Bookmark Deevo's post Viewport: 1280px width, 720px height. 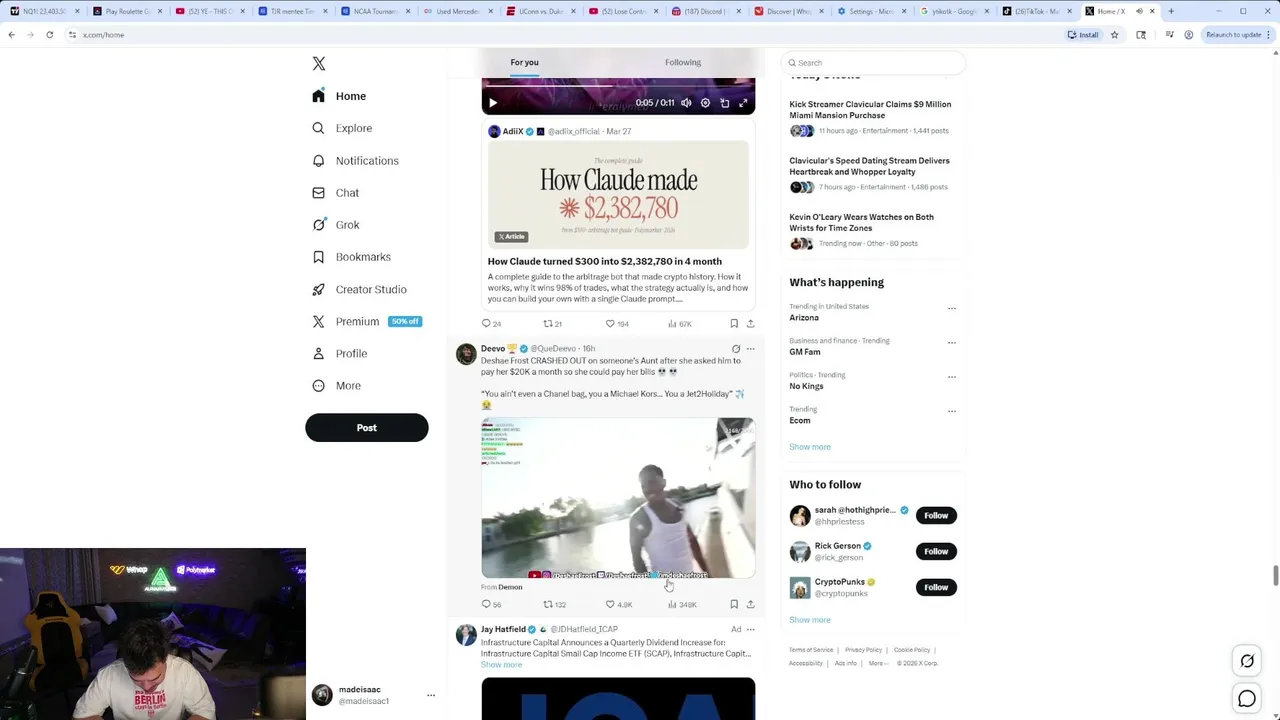coord(734,604)
